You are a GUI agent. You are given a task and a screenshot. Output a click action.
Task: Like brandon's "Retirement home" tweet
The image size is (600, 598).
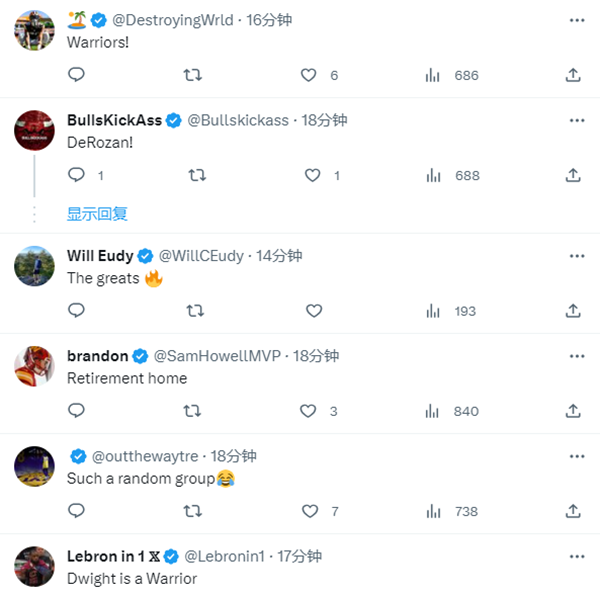tap(309, 411)
